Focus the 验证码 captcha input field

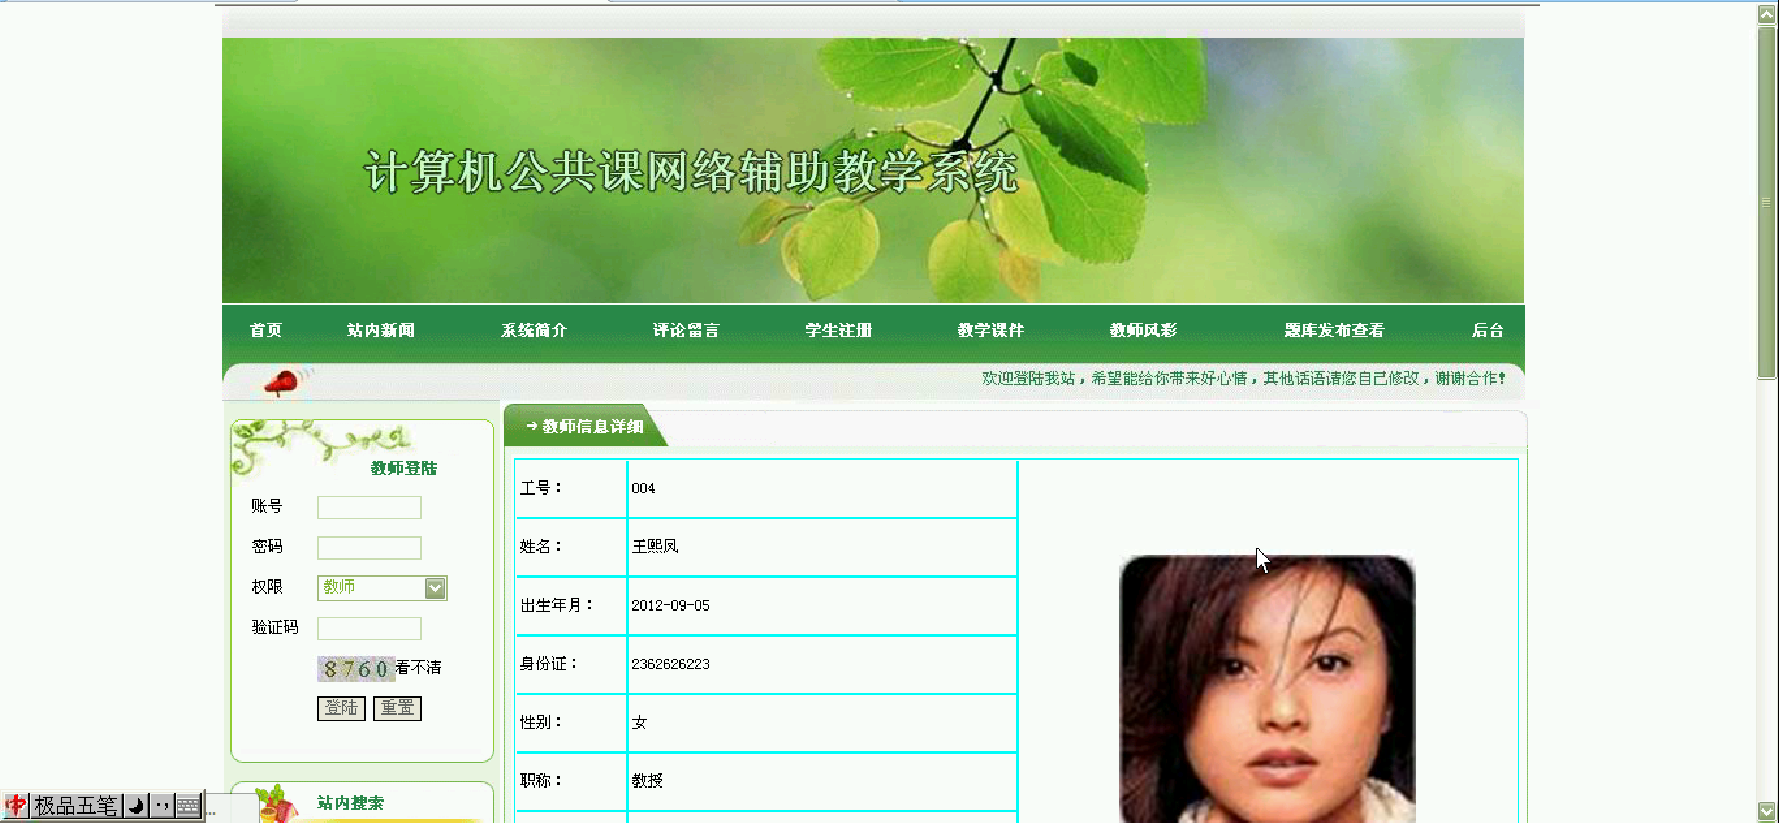369,628
